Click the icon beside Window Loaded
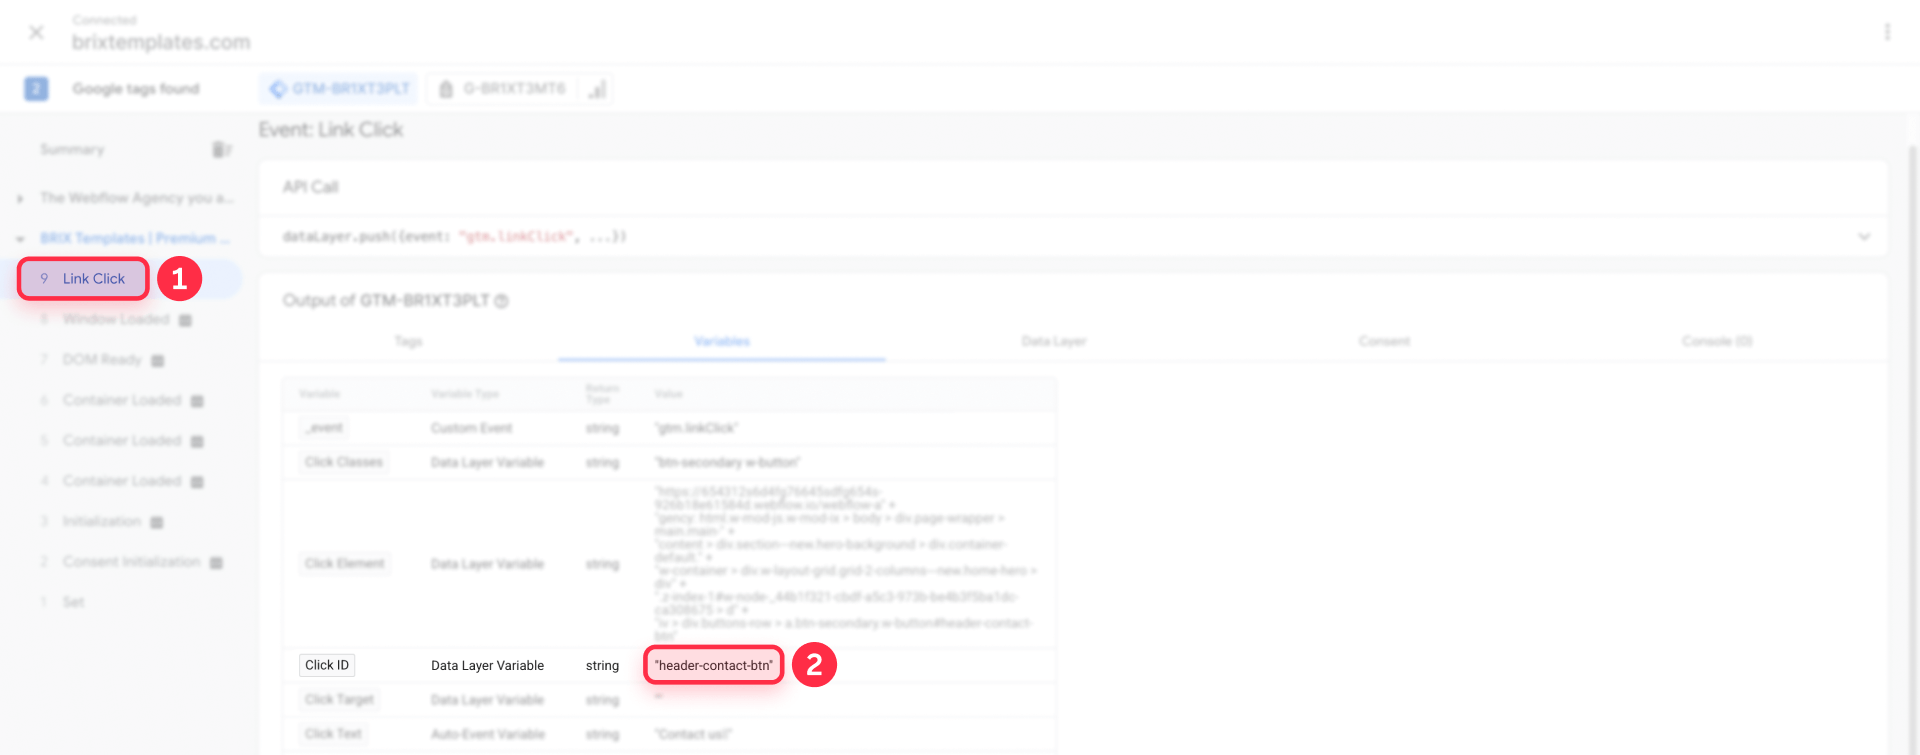 tap(185, 320)
